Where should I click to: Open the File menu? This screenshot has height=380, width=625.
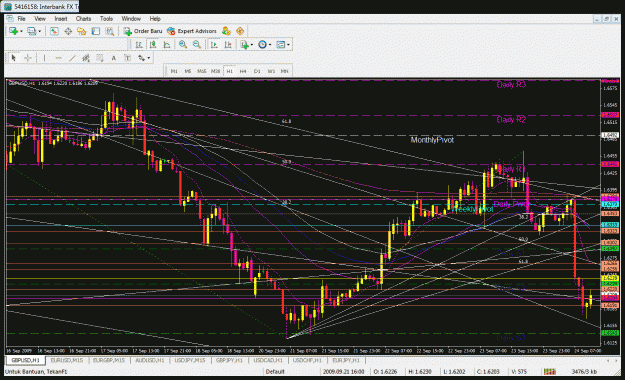point(22,19)
